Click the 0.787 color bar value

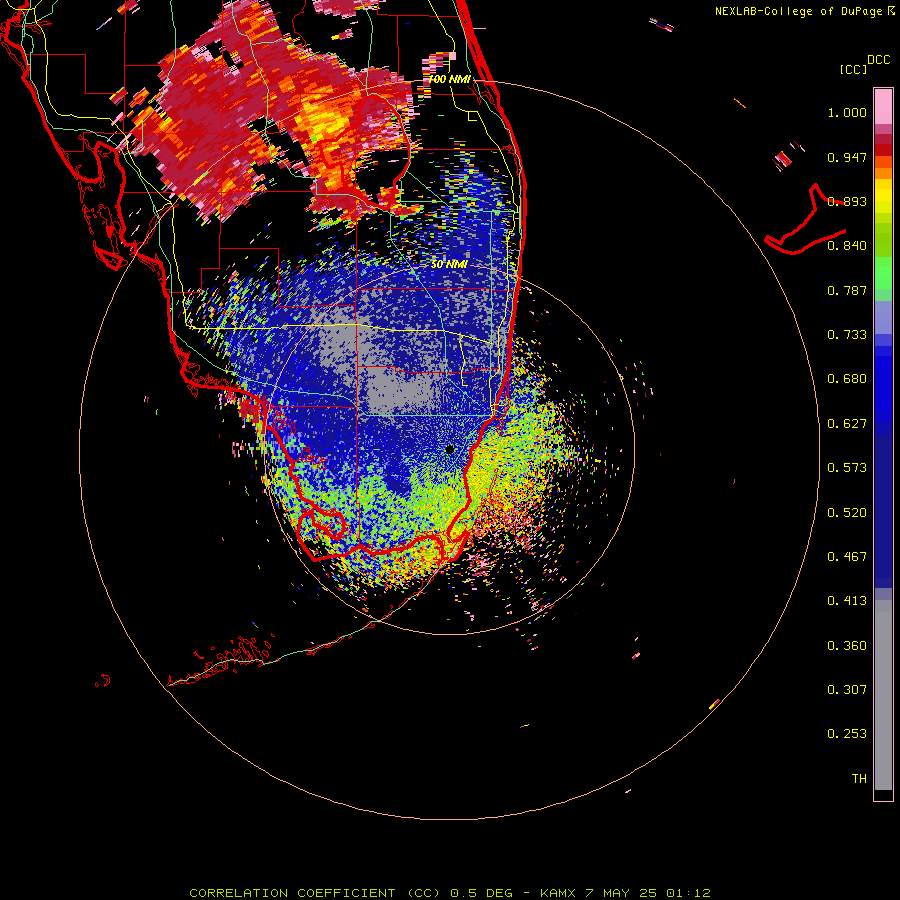click(847, 290)
